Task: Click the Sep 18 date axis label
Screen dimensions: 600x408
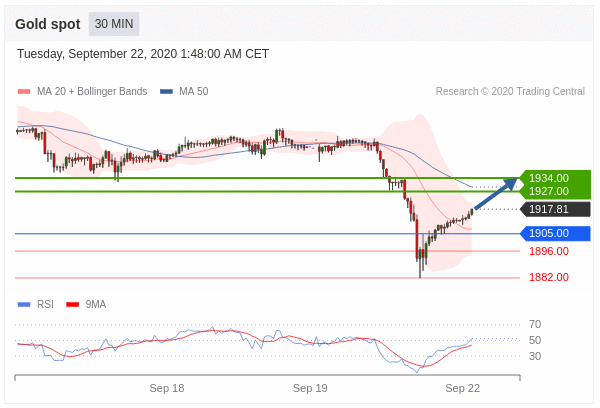Action: (x=167, y=388)
